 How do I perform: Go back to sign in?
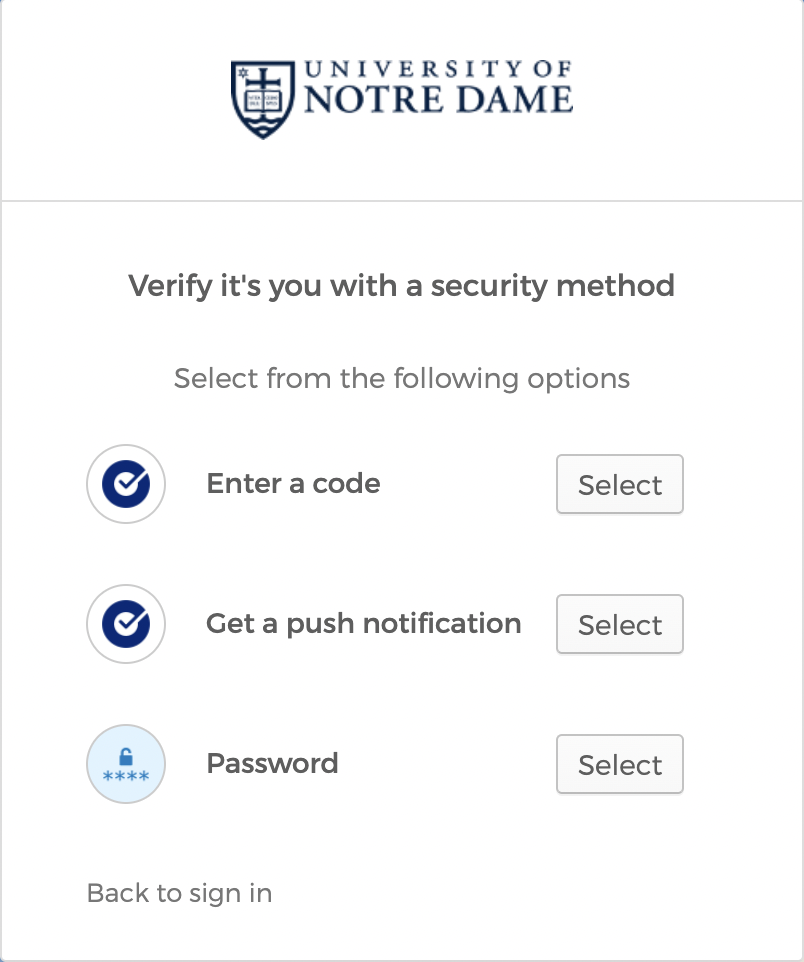[179, 893]
